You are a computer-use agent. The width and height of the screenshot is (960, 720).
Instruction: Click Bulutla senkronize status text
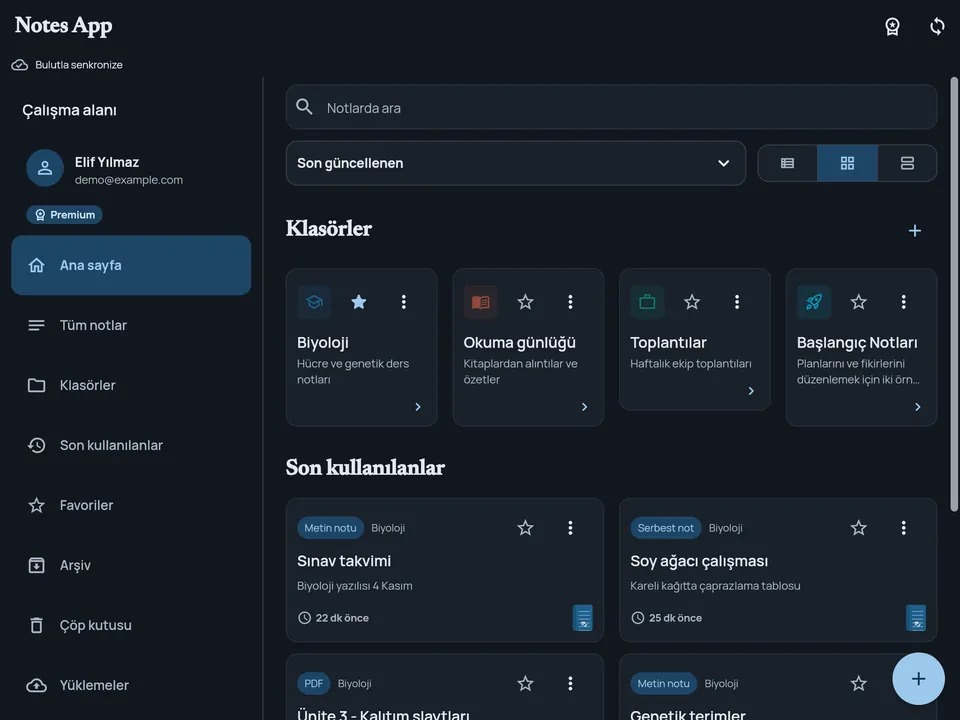[78, 65]
